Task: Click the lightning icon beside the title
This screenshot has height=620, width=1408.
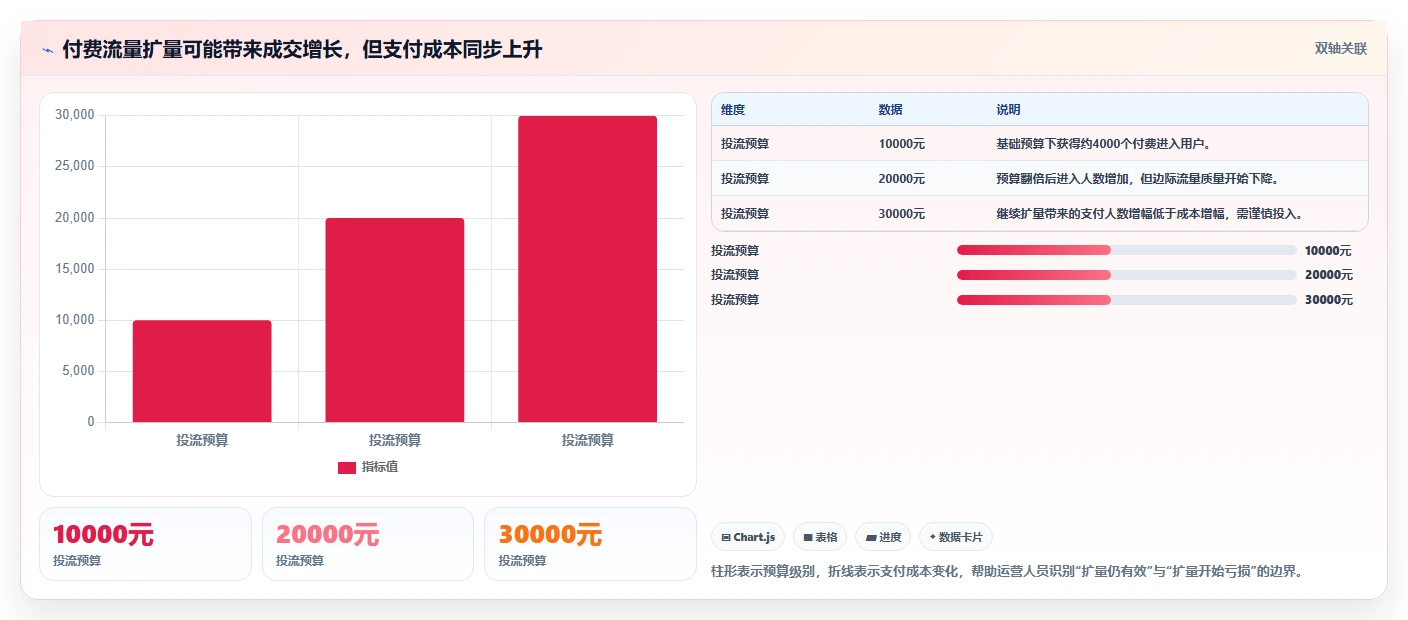Action: [47, 50]
